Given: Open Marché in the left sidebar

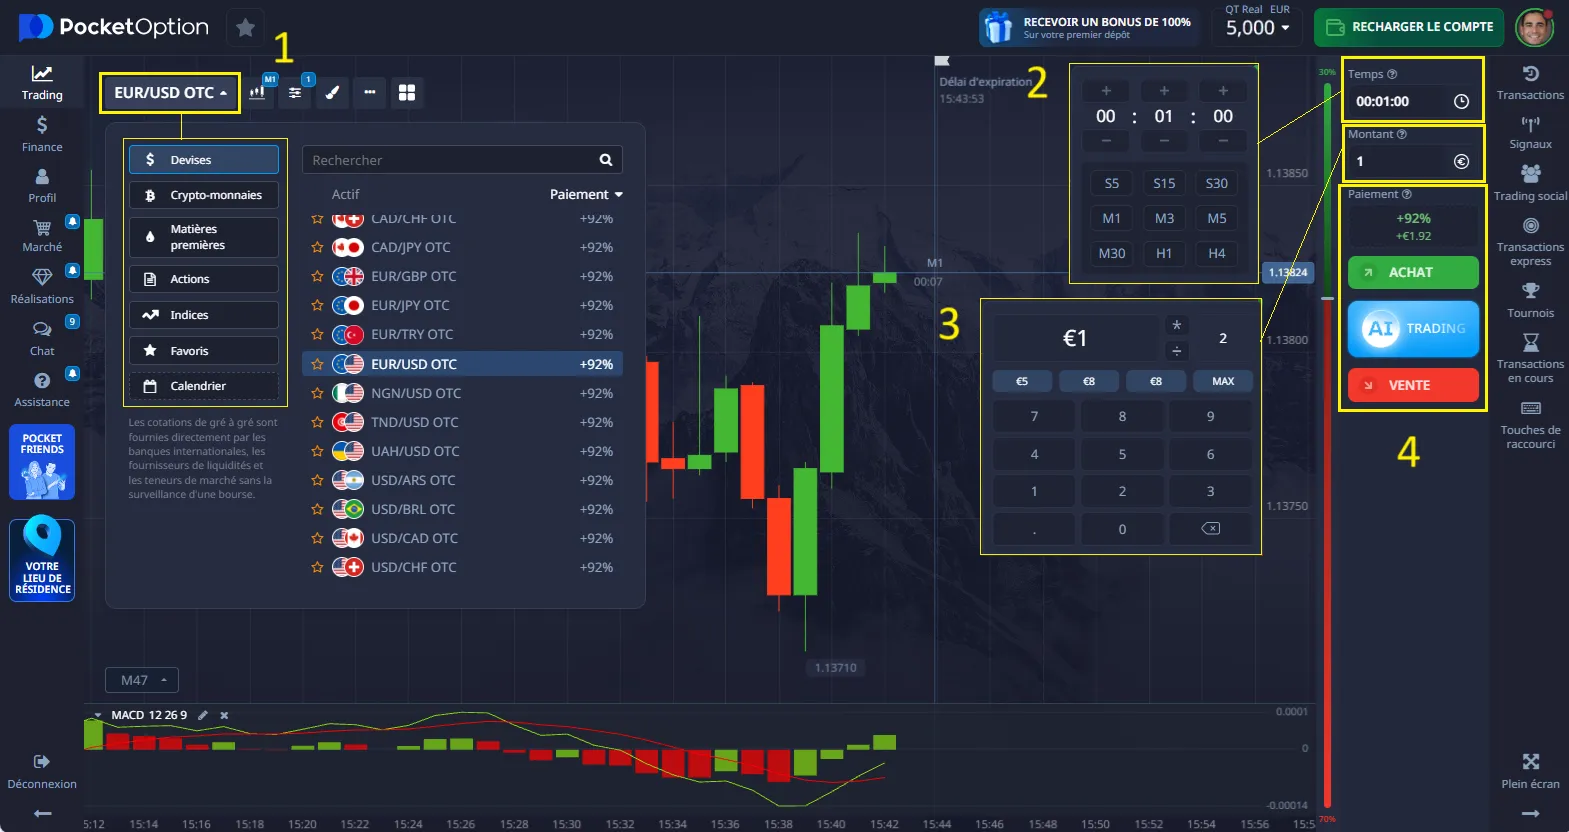Looking at the screenshot, I should coord(42,236).
